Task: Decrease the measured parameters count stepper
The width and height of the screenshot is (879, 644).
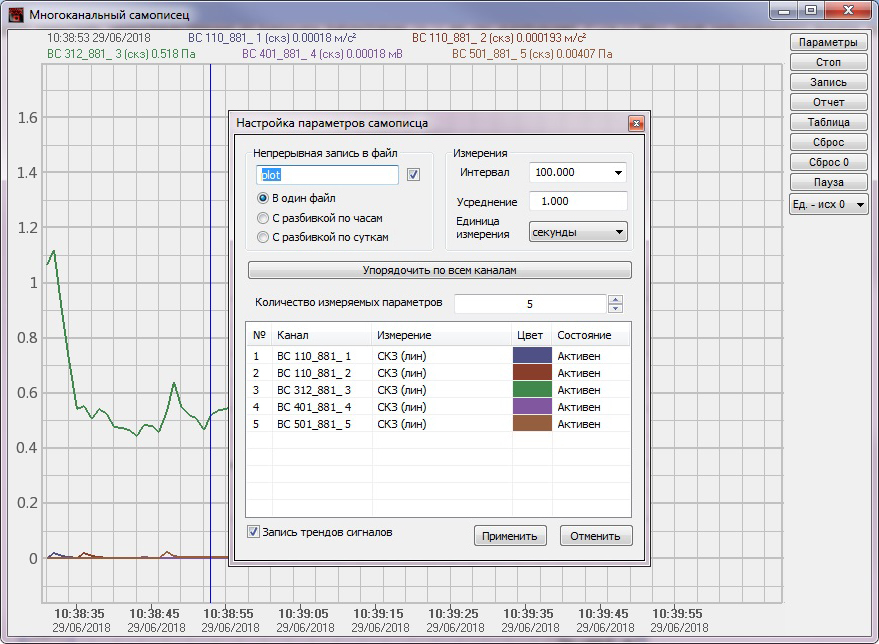Action: click(x=615, y=308)
